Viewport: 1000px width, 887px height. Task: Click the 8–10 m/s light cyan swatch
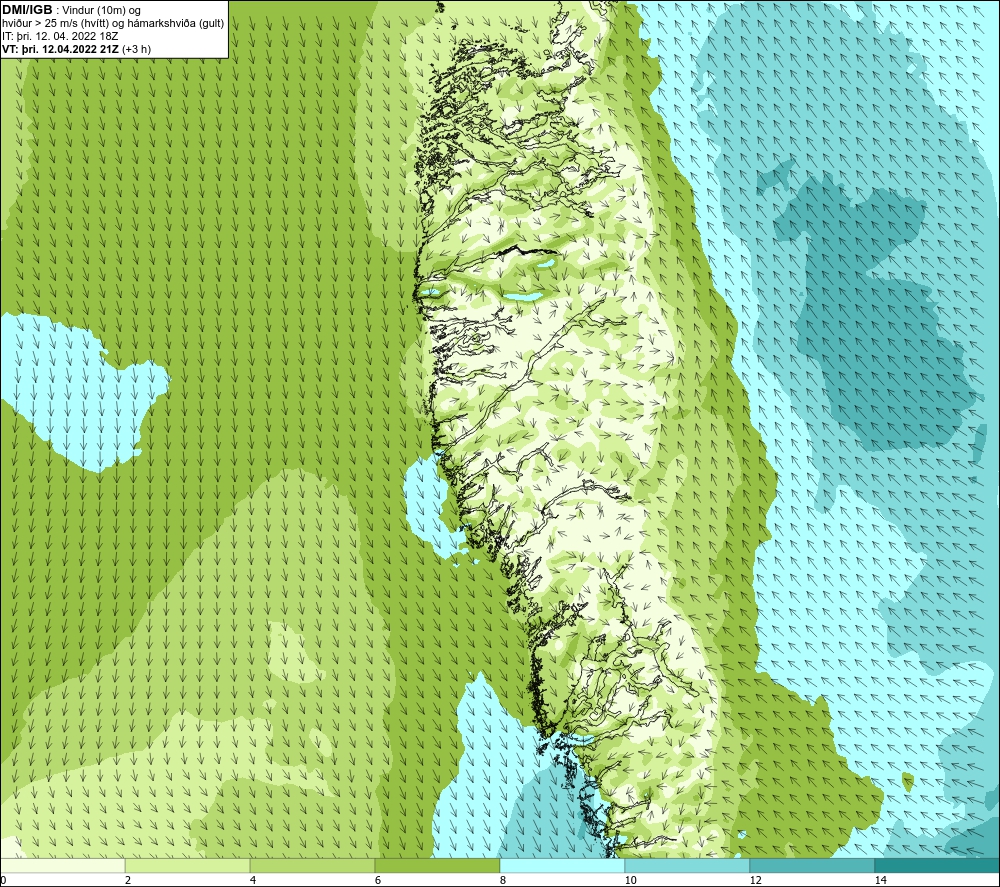562,866
